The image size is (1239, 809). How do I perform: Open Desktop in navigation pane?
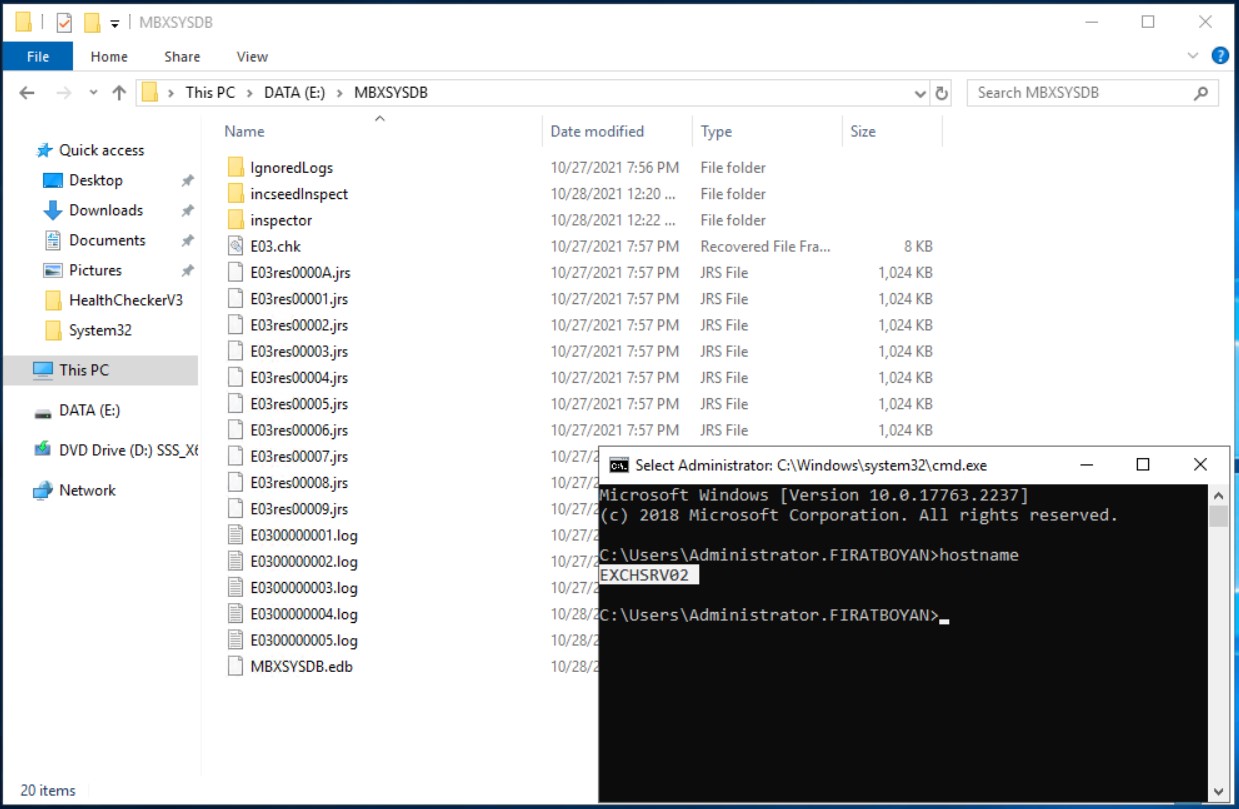coord(96,180)
